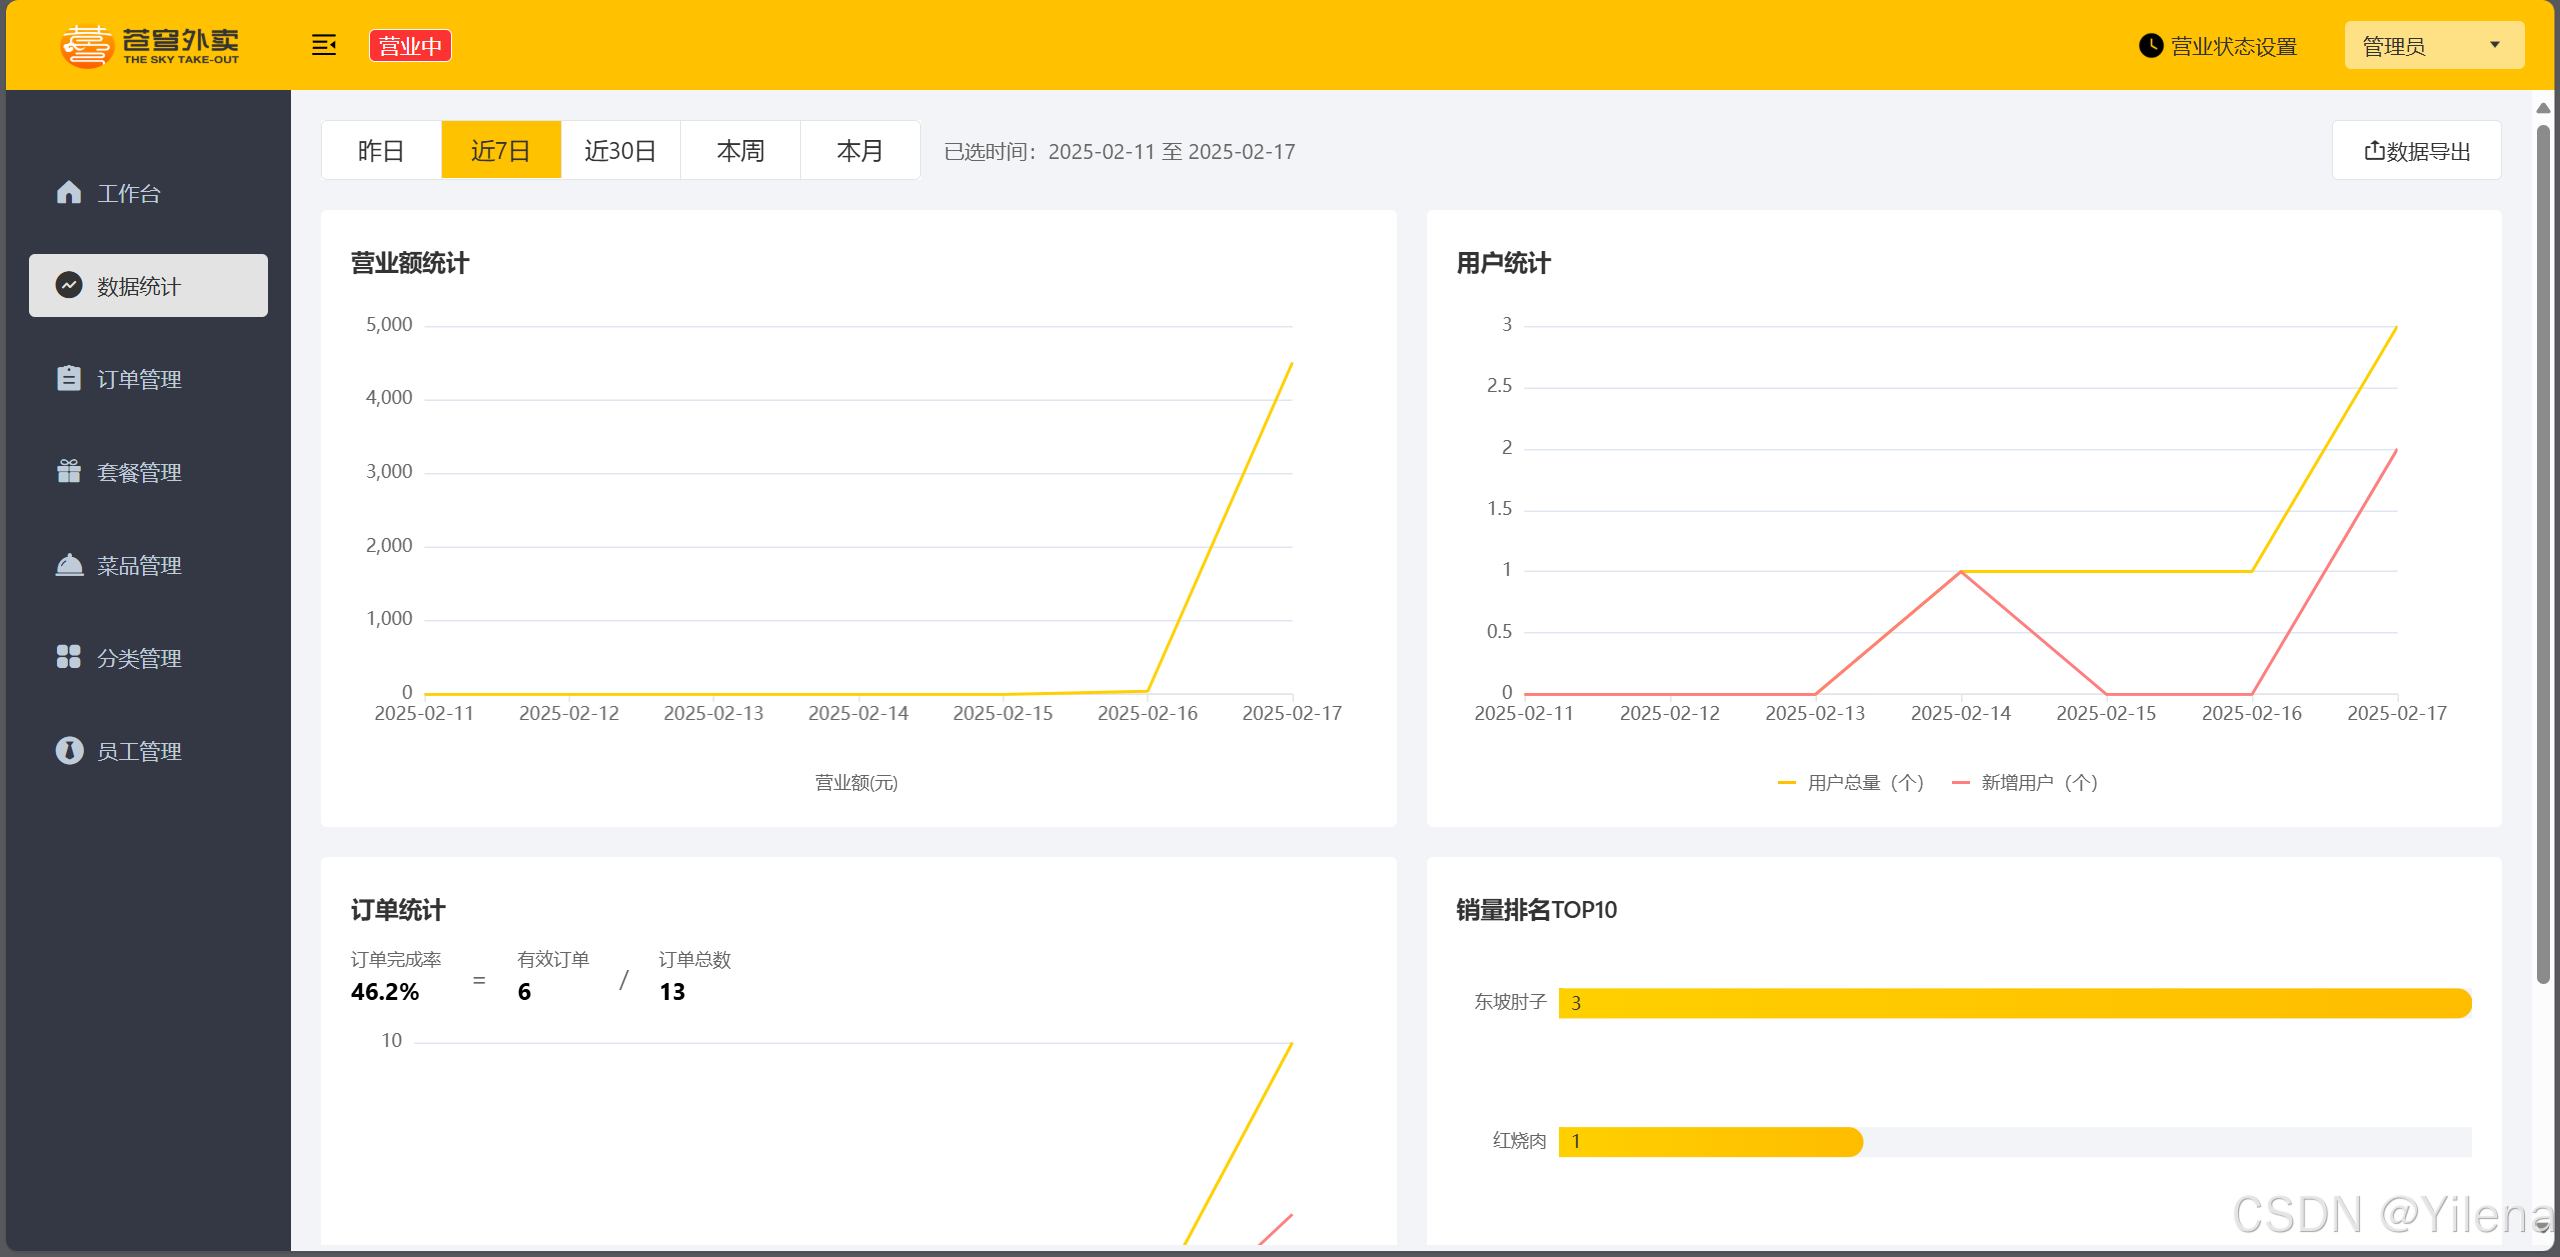Screen dimensions: 2560x1257
Task: Expand the 管理员 account dropdown
Action: [2432, 46]
